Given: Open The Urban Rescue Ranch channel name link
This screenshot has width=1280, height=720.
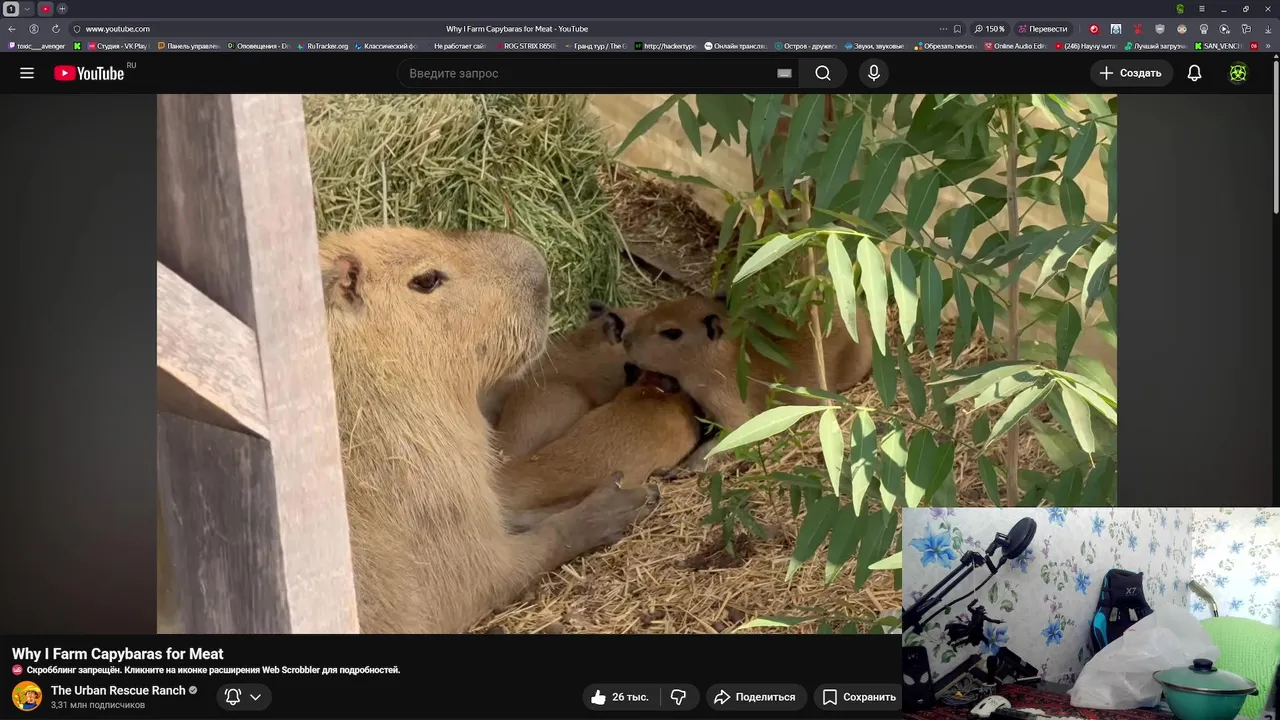Looking at the screenshot, I should click(x=118, y=690).
